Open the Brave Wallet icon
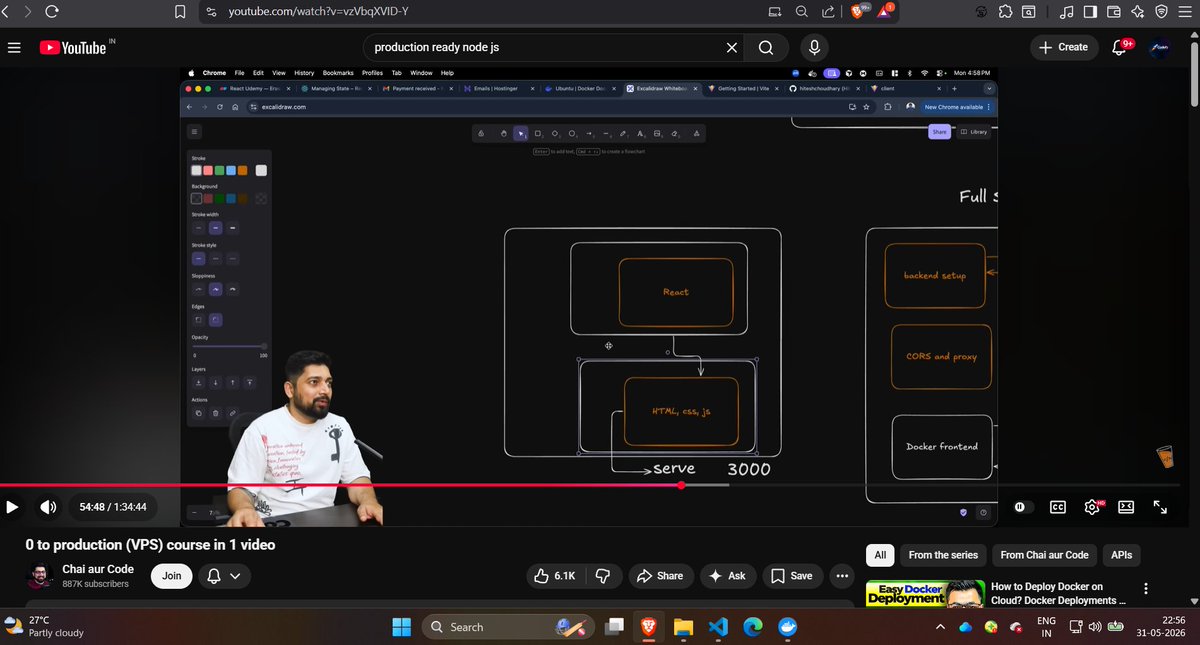The image size is (1200, 645). [1114, 11]
